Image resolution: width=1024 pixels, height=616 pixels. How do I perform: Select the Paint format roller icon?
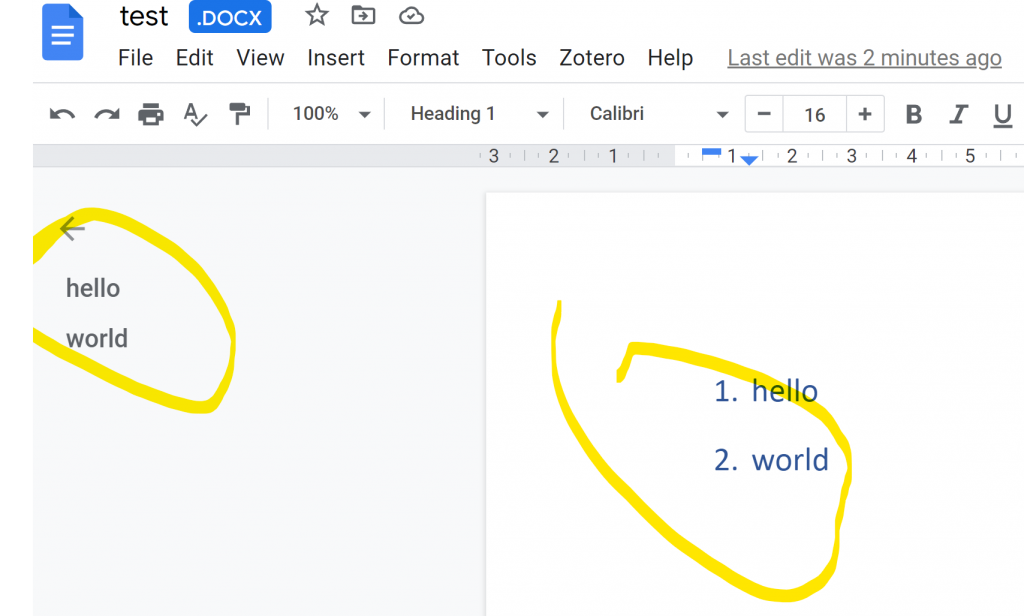coord(239,114)
